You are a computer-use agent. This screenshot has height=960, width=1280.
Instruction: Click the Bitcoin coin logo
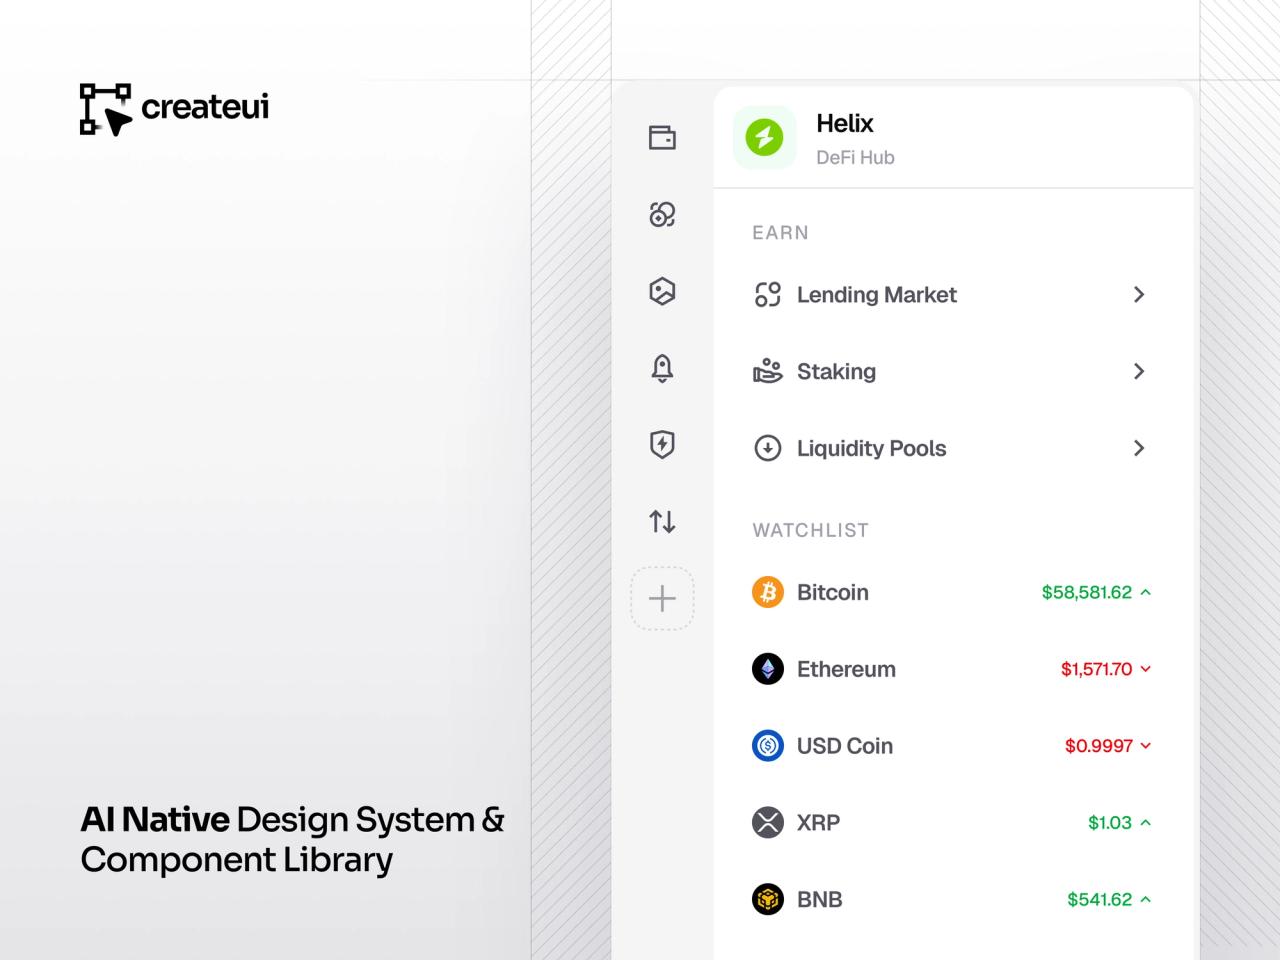point(768,592)
